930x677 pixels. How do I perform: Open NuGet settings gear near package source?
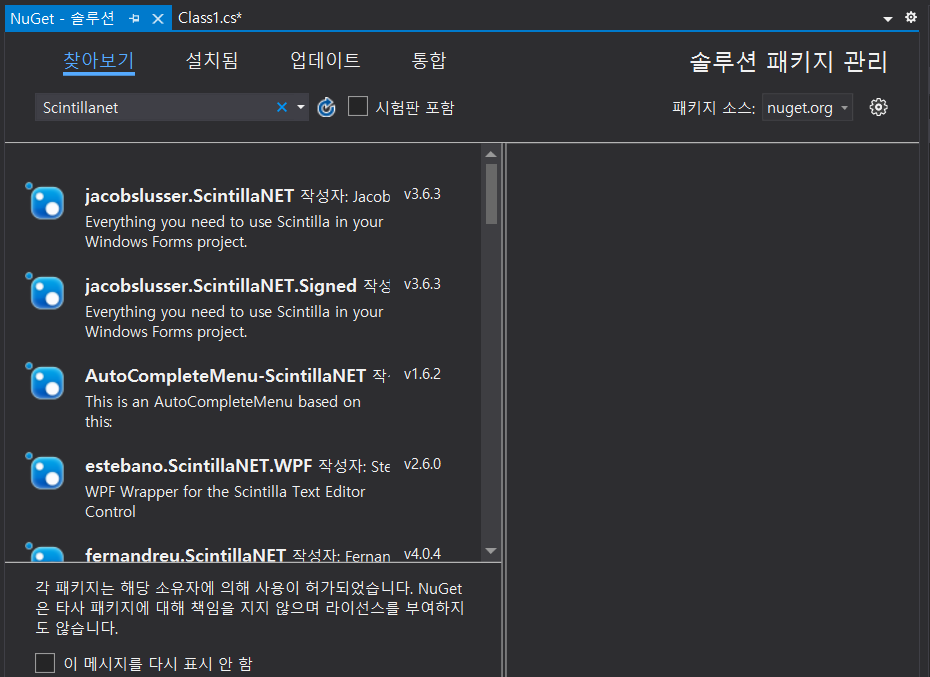pyautogui.click(x=878, y=107)
